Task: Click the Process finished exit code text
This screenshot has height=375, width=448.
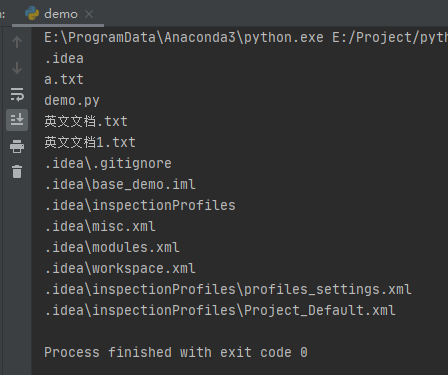Action: pyautogui.click(x=176, y=353)
